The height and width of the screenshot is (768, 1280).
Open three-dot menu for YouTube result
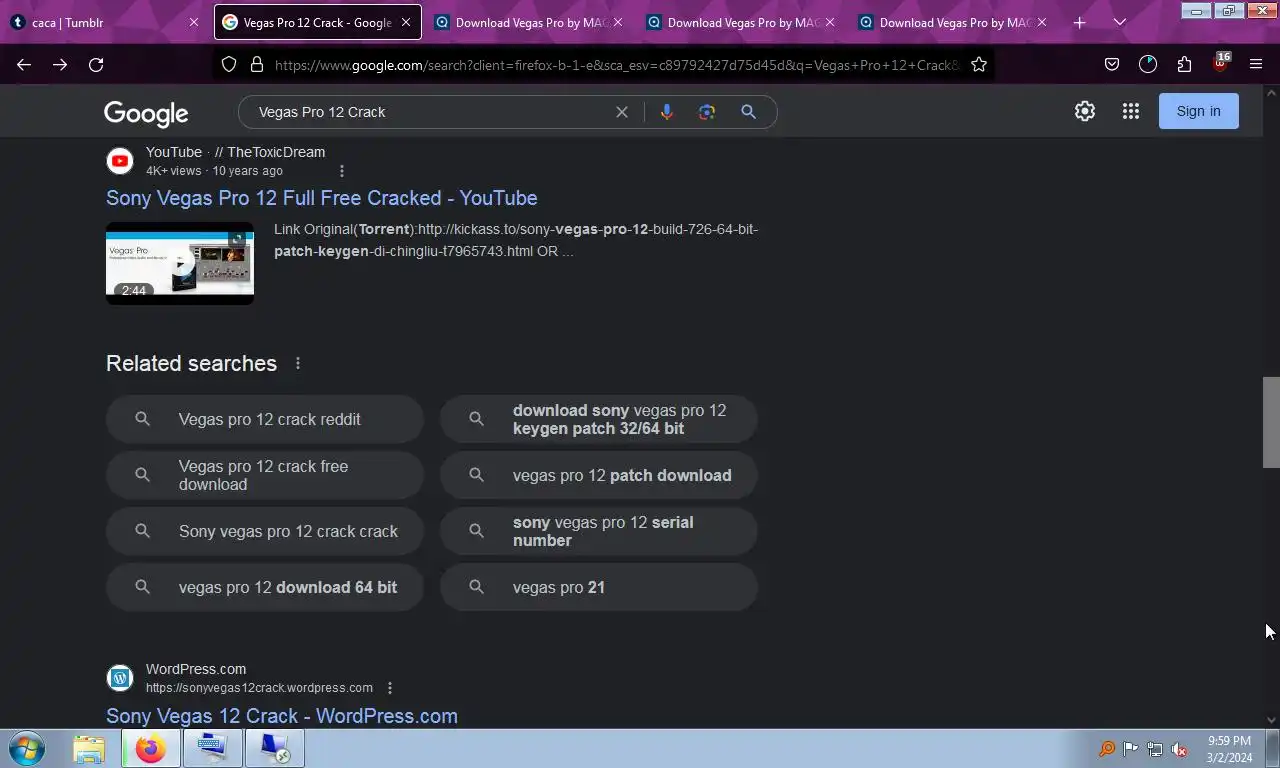coord(342,171)
